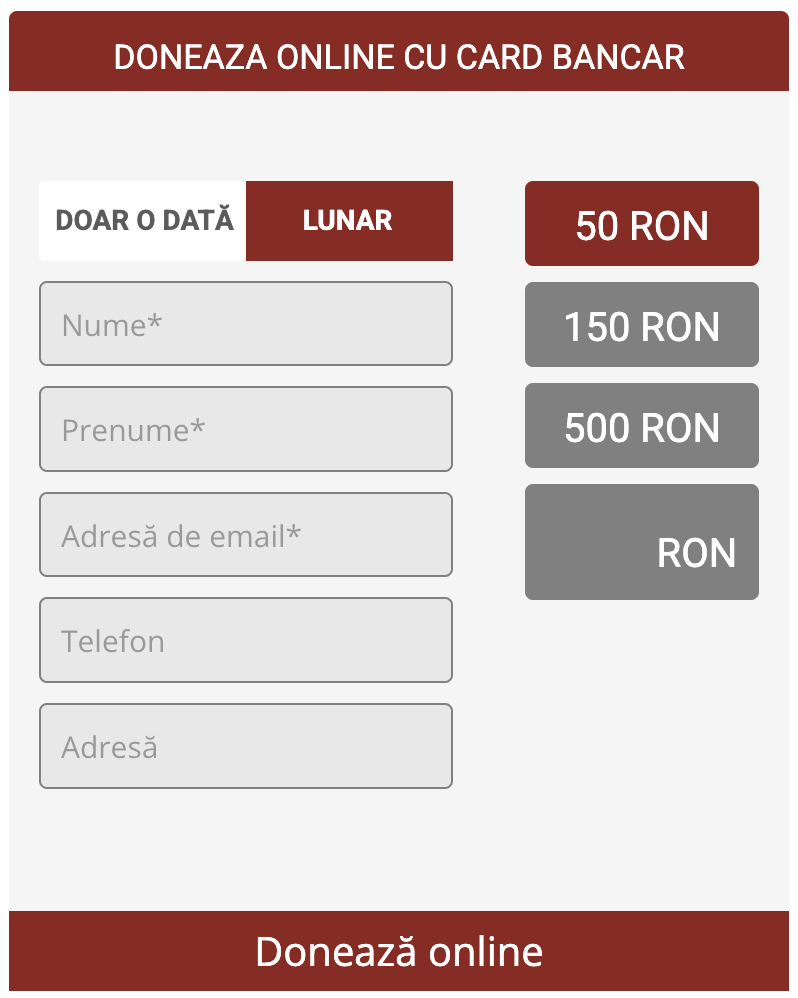798x998 pixels.
Task: Enter the last name box labeled Nume
Action: tap(245, 324)
